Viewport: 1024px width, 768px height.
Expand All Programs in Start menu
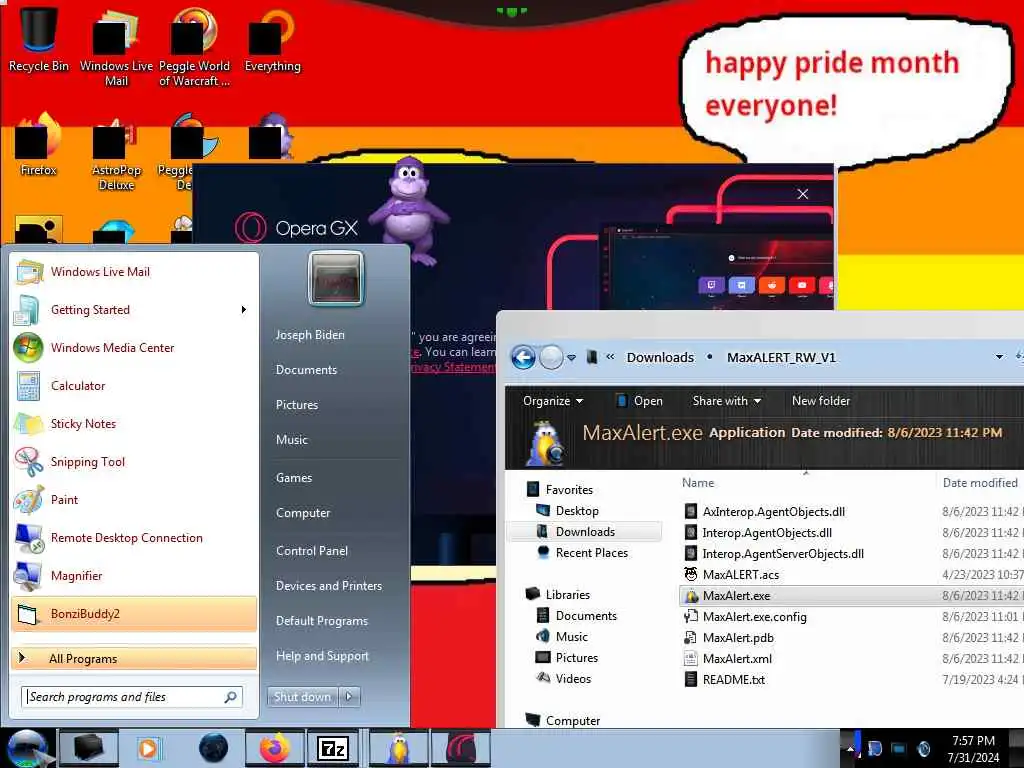click(x=134, y=658)
